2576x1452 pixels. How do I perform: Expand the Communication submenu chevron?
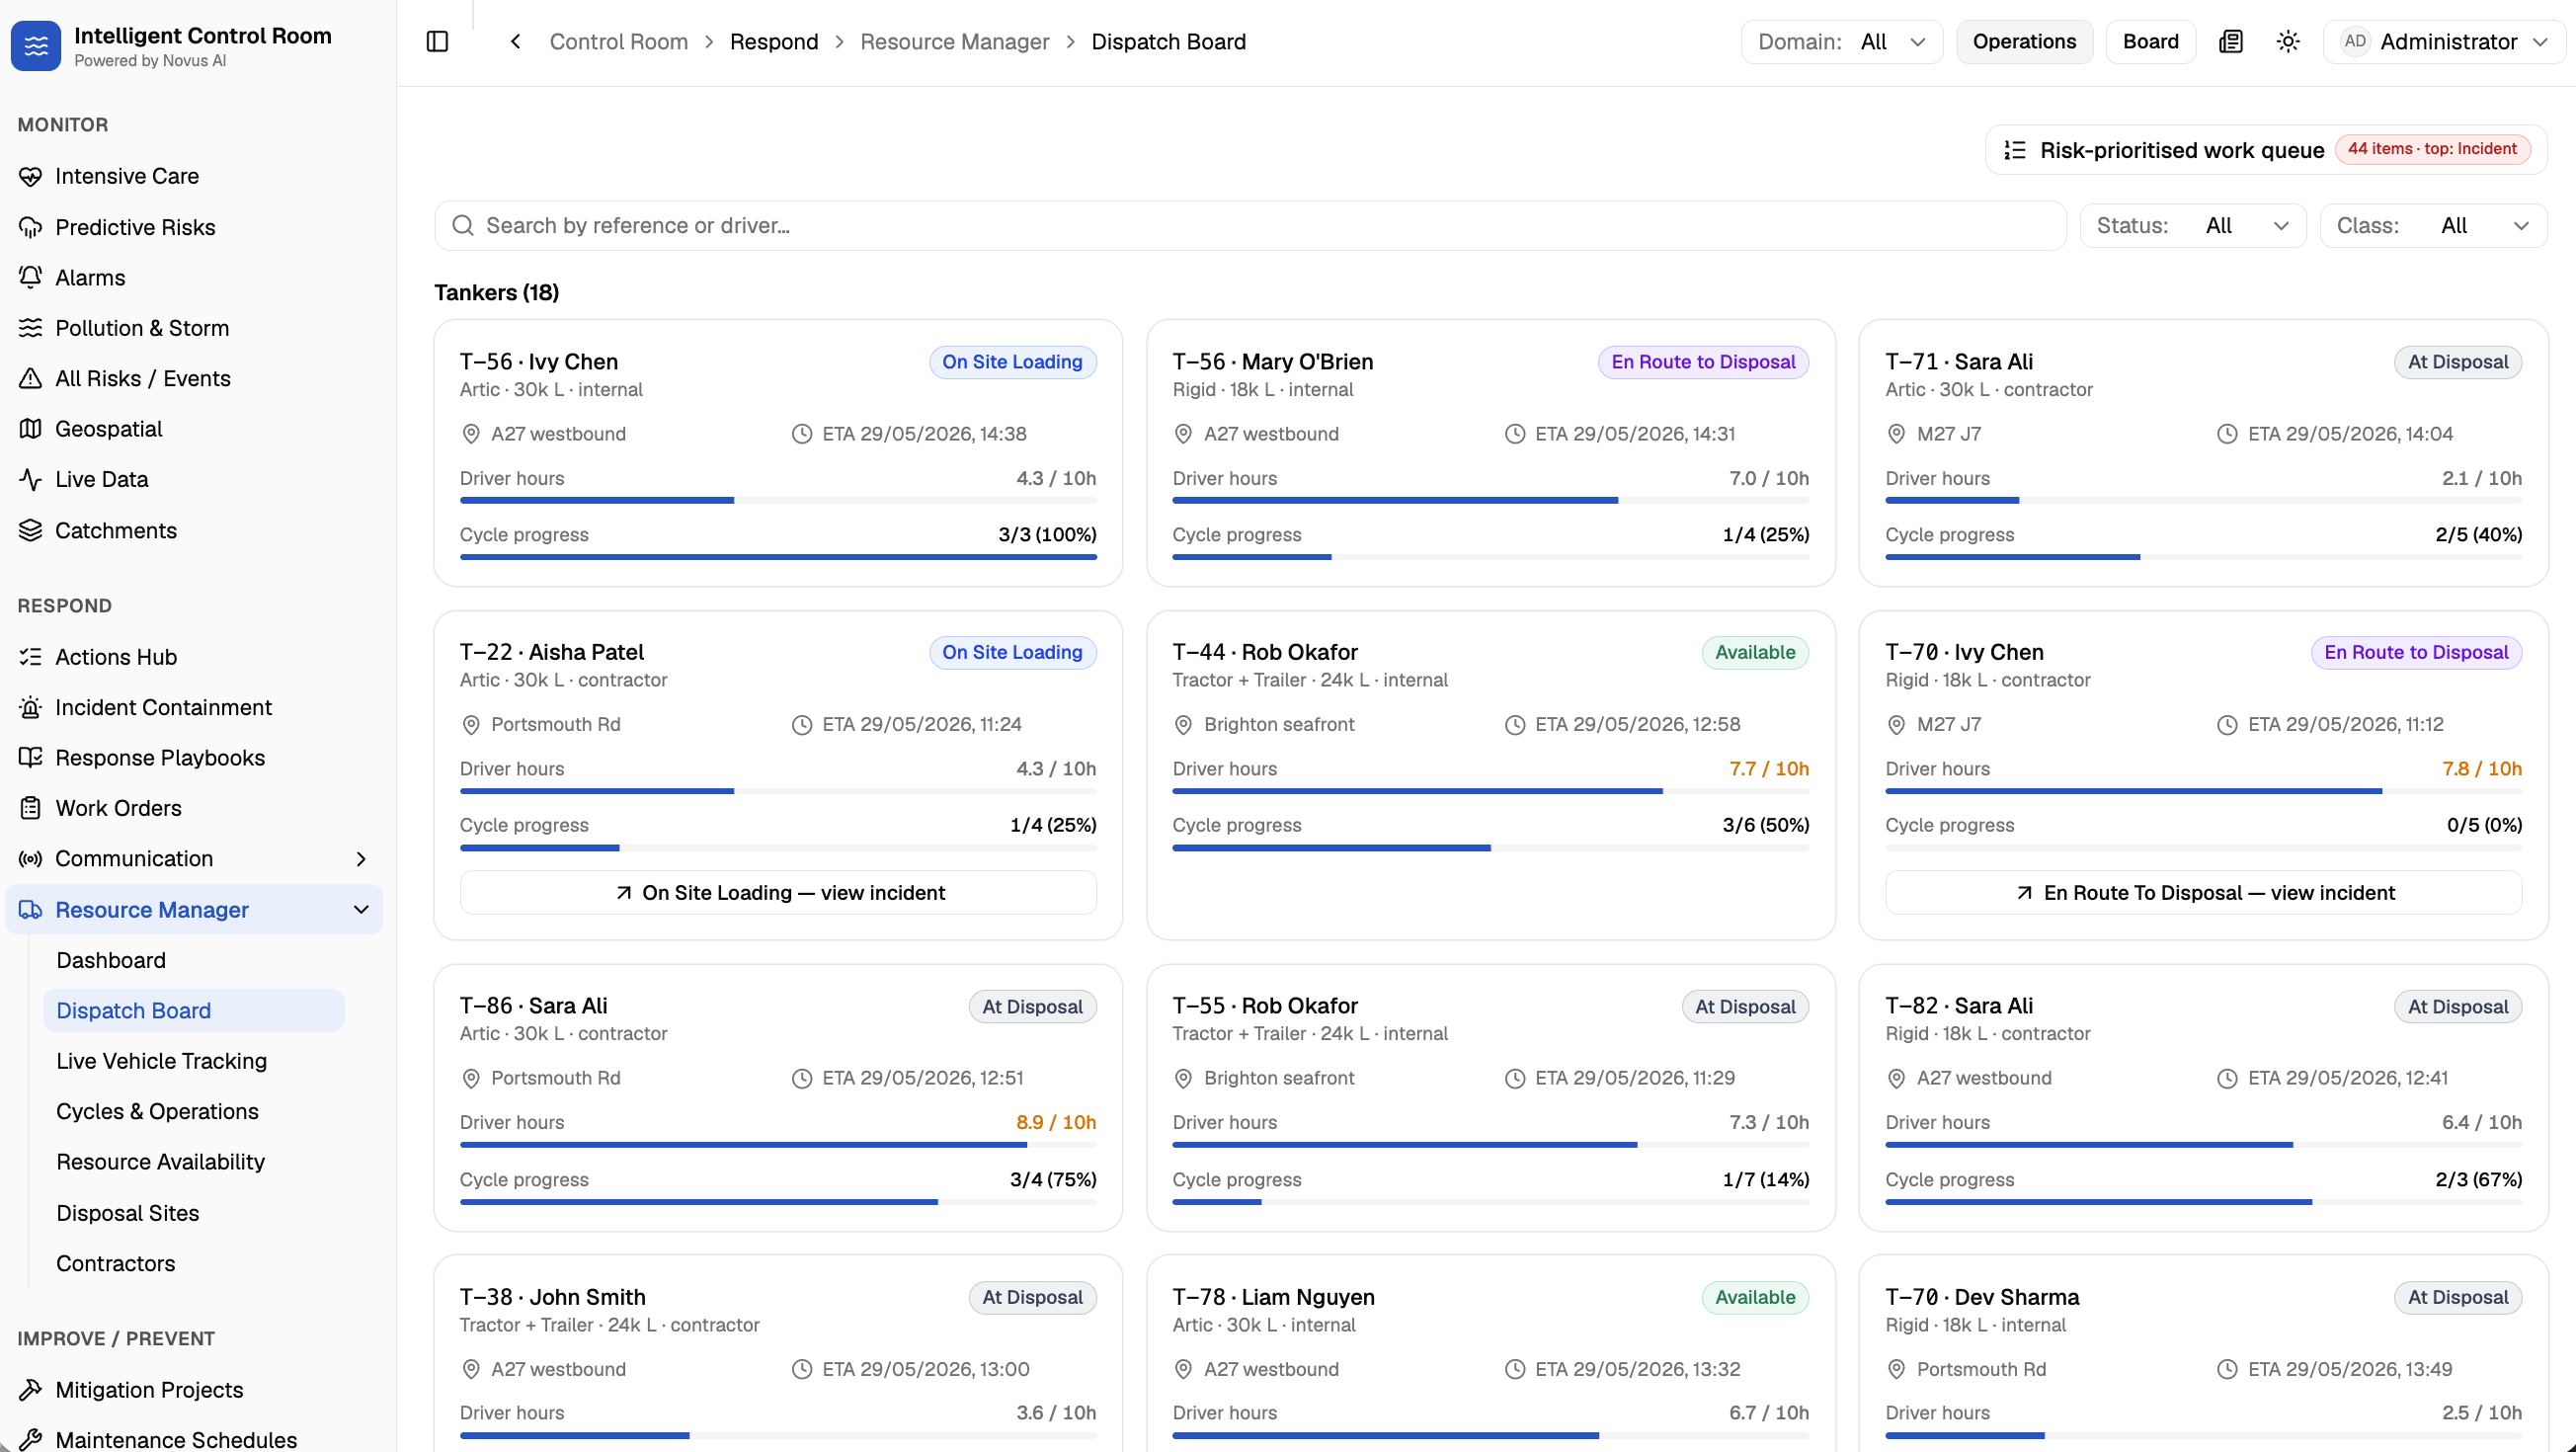pyautogui.click(x=361, y=859)
